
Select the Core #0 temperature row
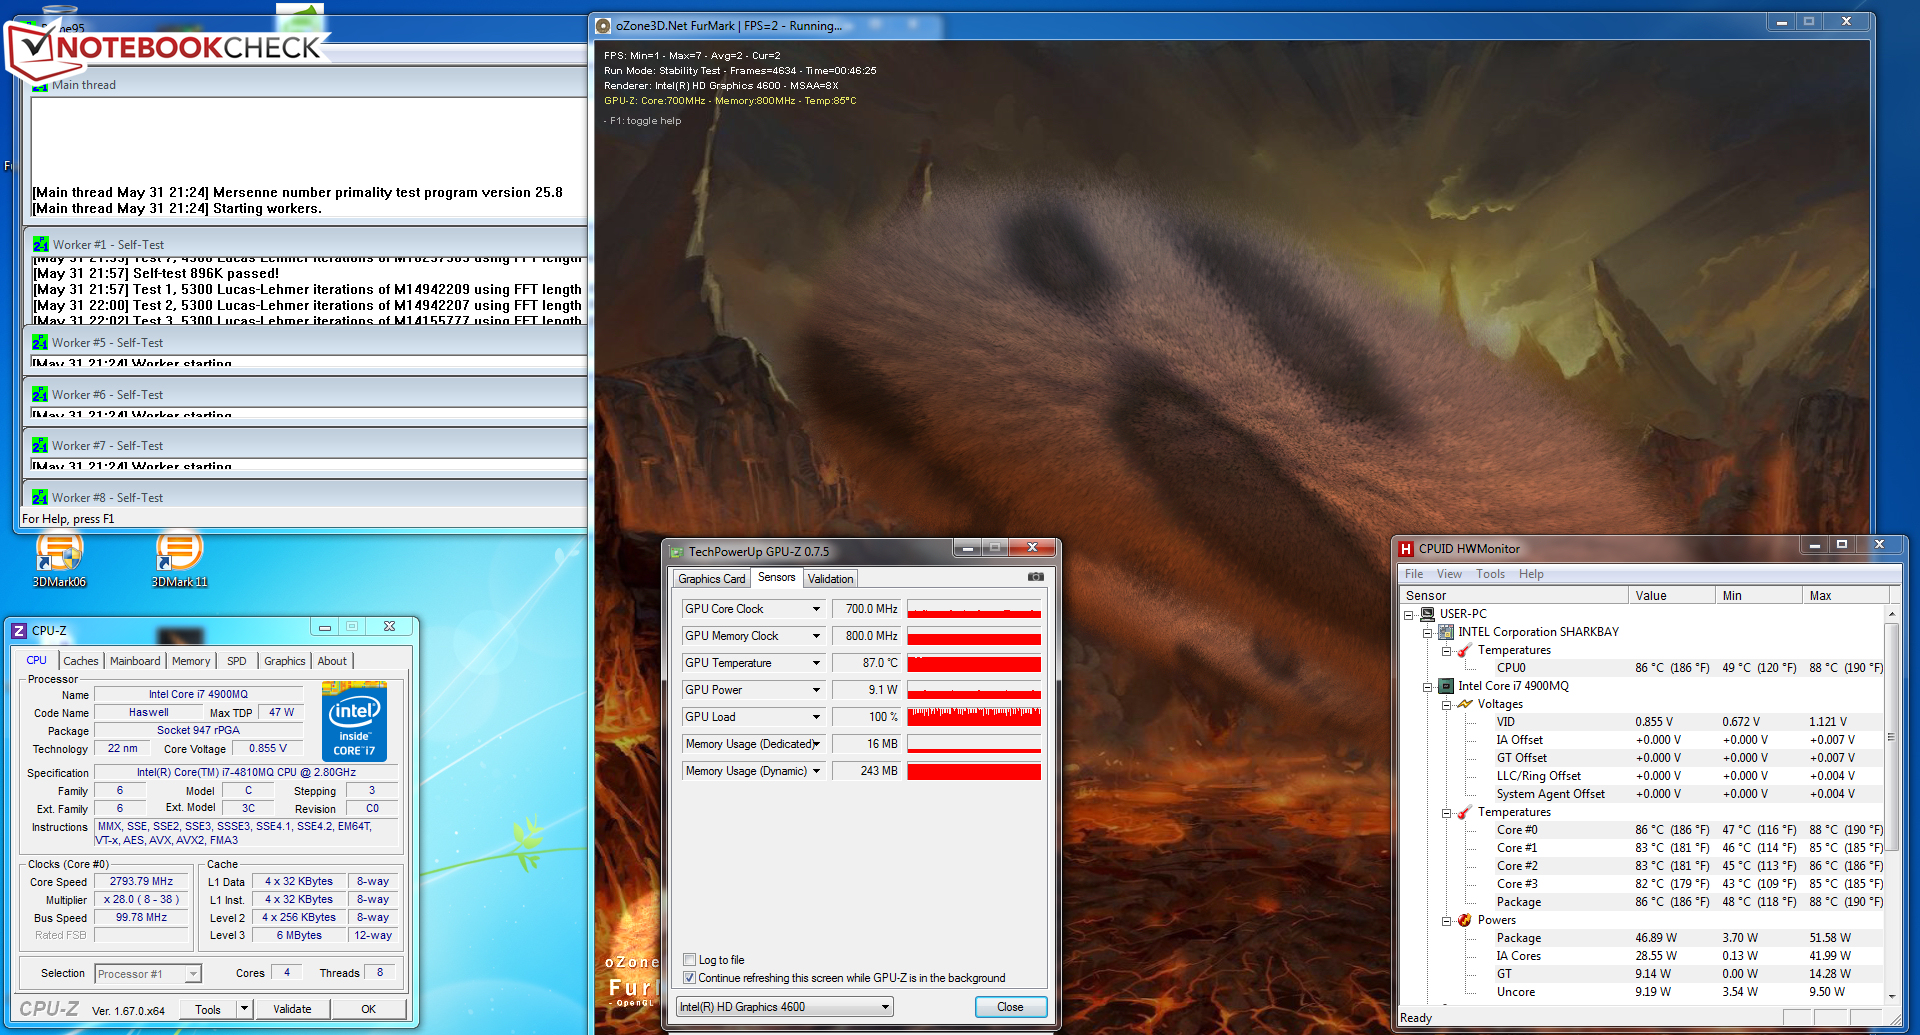tap(1689, 830)
